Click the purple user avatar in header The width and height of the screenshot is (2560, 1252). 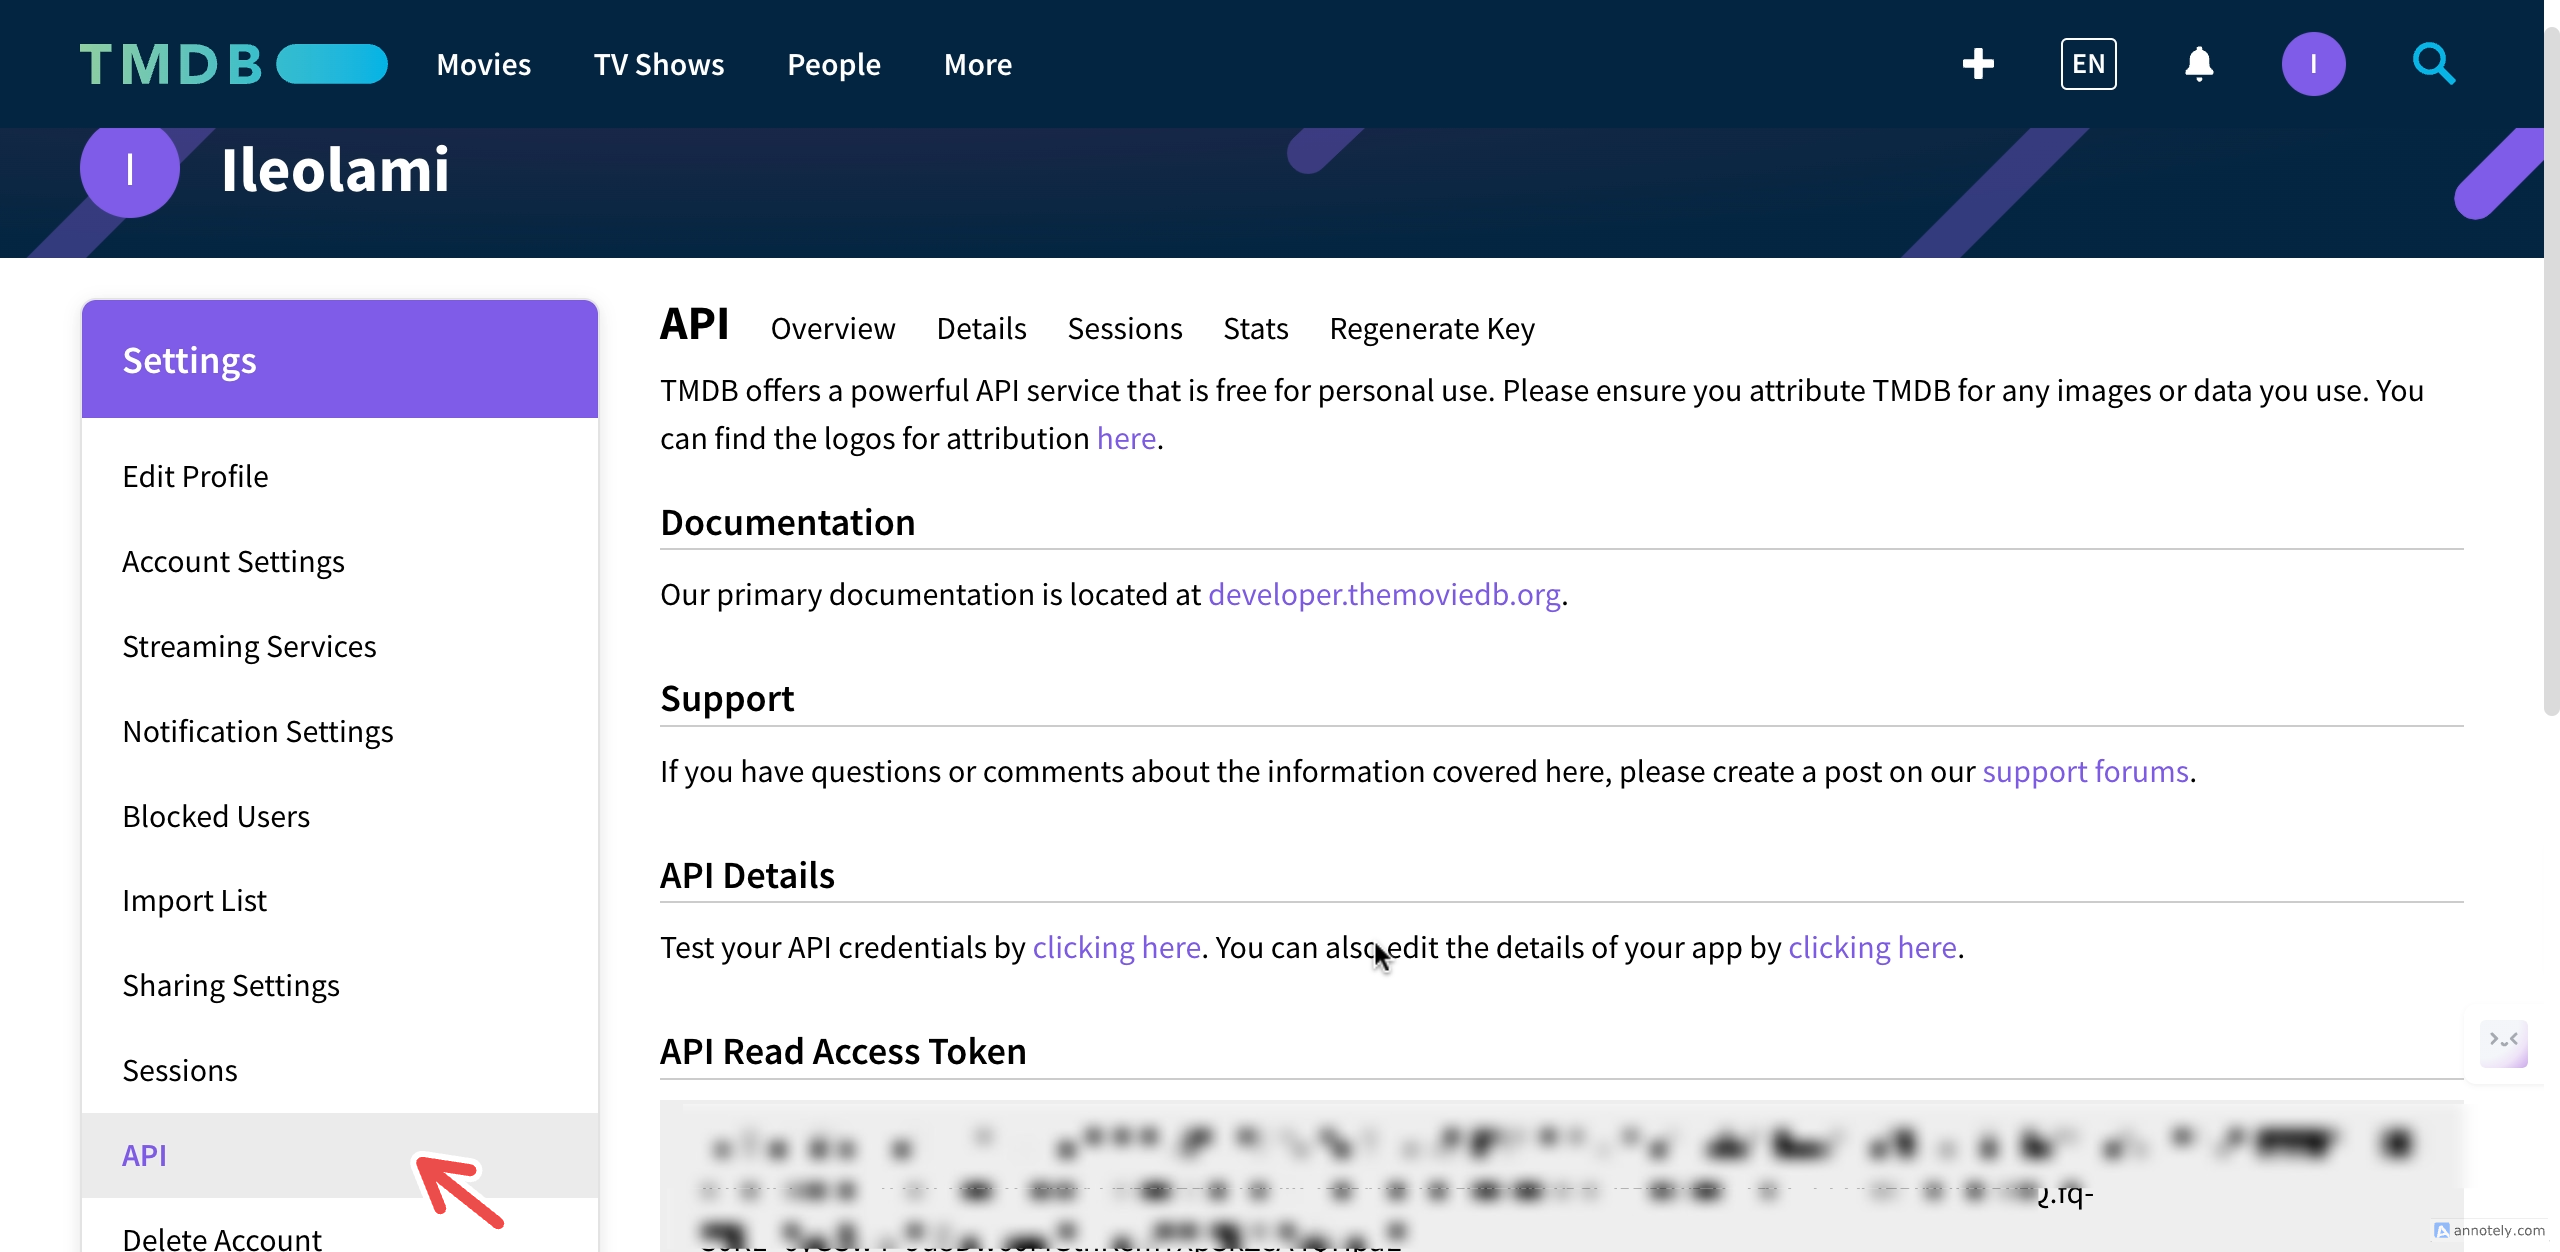point(2312,64)
